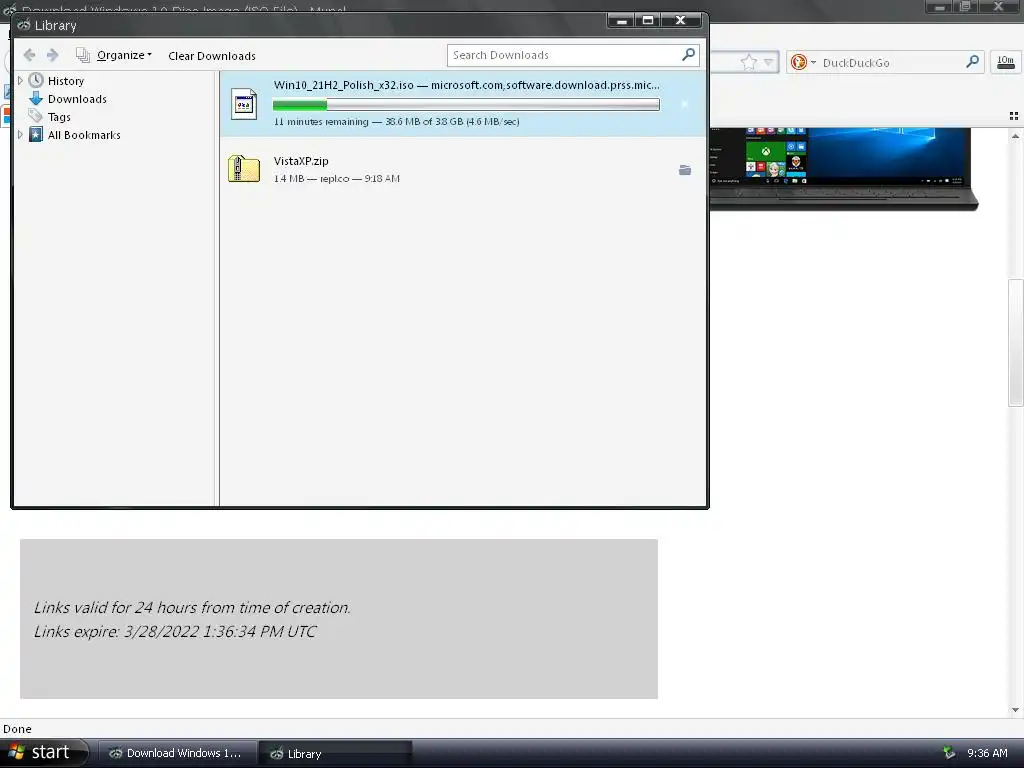The width and height of the screenshot is (1024, 768).
Task: Click the 10m downloads indicator button
Action: pos(1006,62)
